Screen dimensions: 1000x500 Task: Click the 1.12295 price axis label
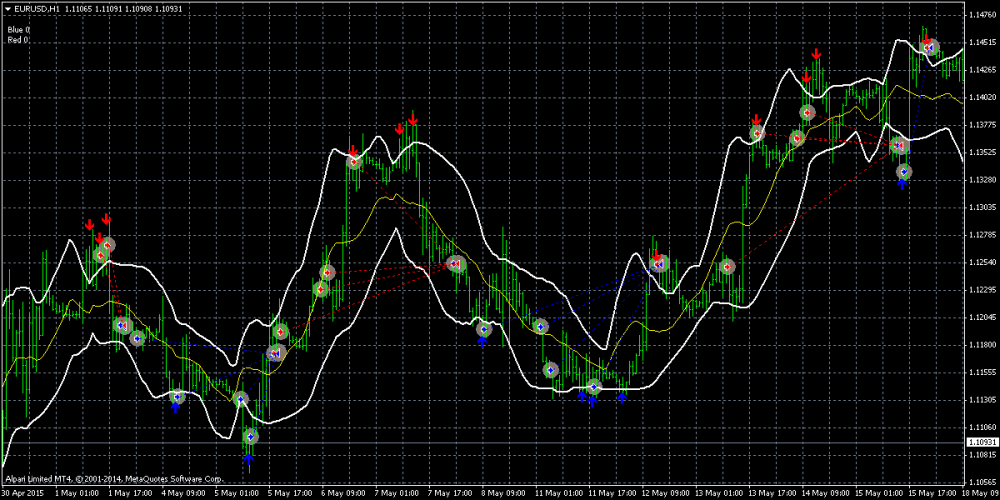point(982,290)
